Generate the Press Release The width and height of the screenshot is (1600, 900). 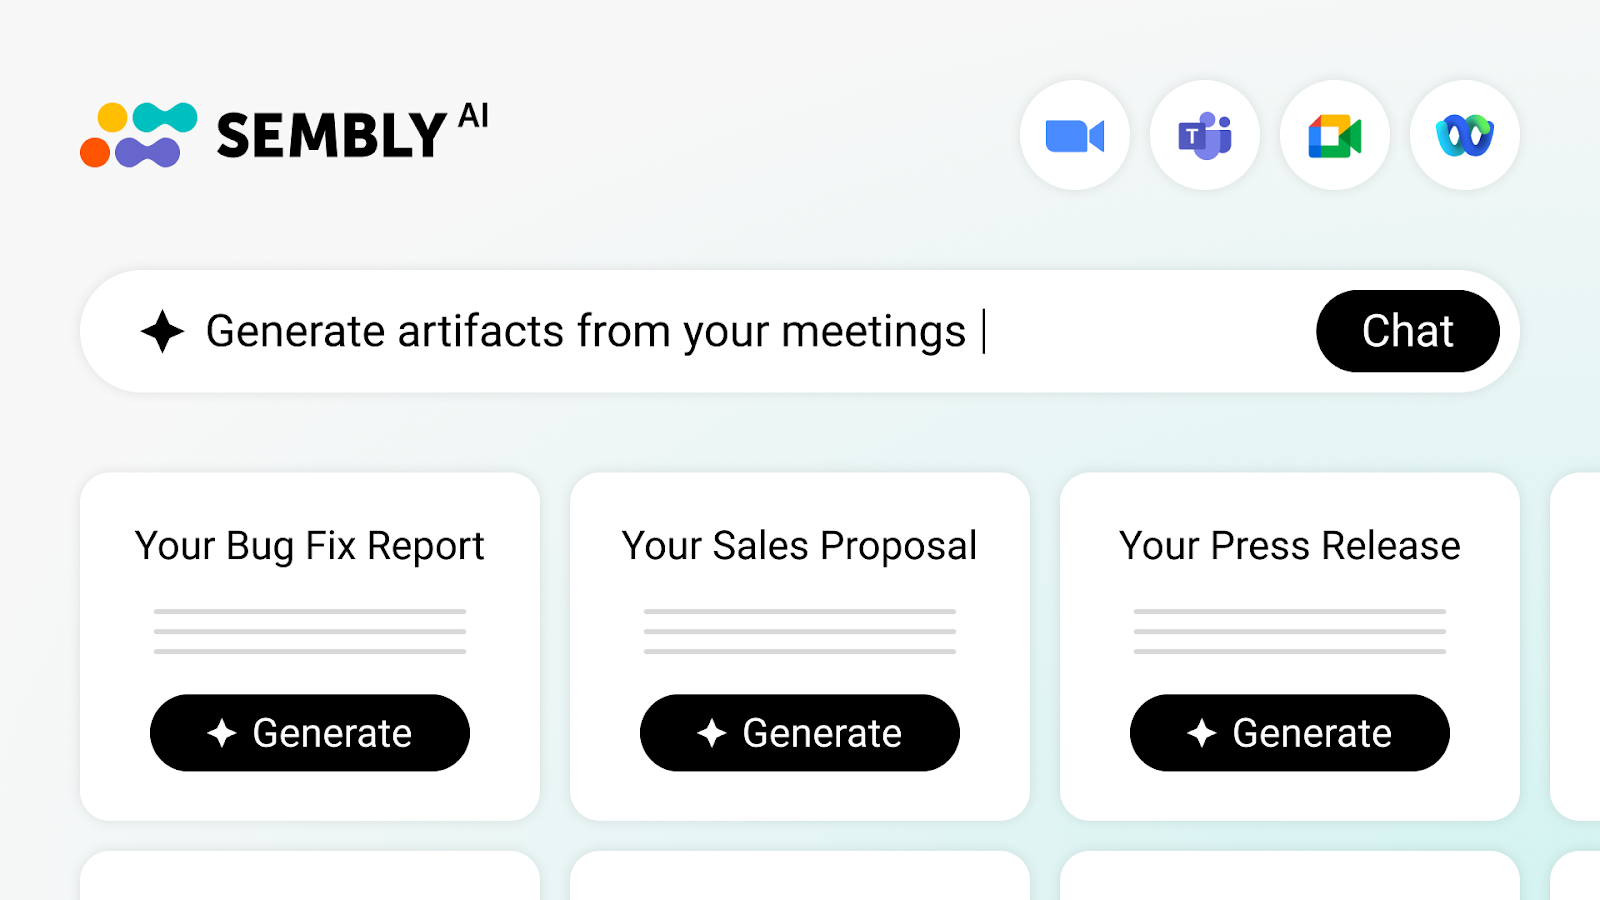tap(1290, 733)
